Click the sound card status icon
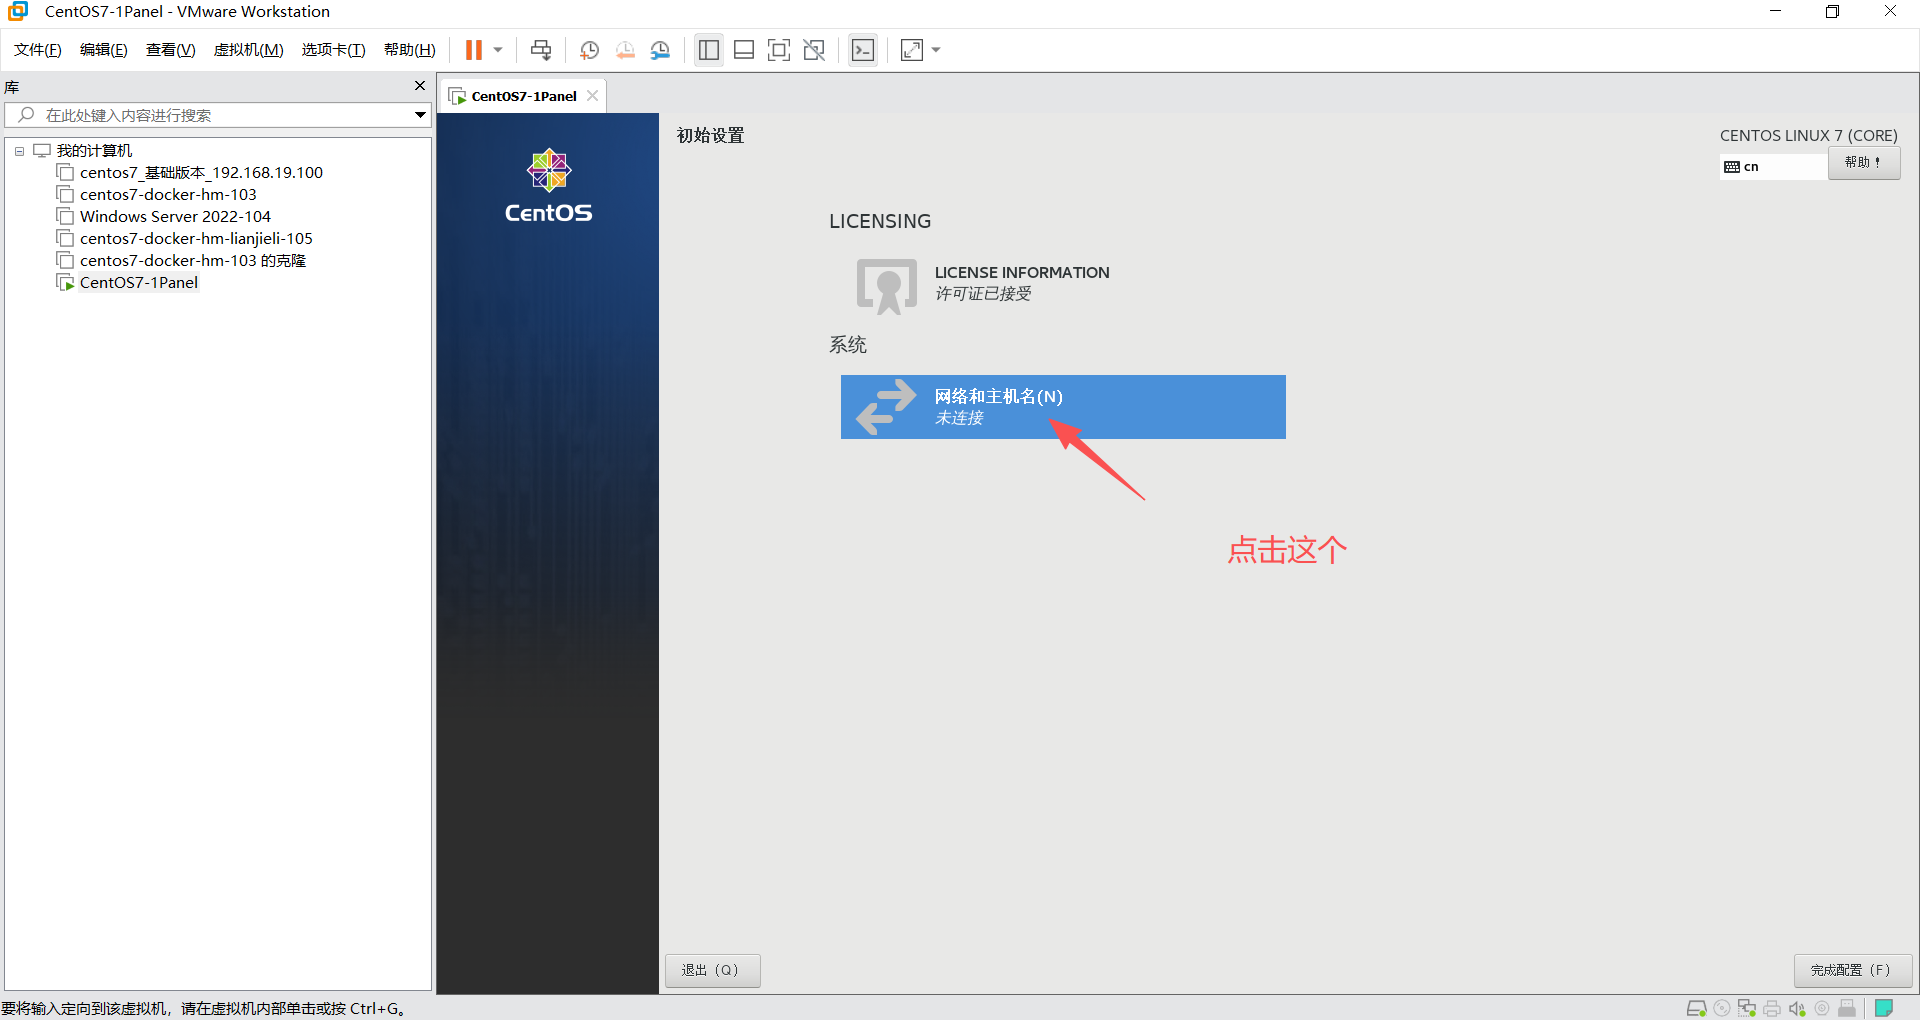The image size is (1920, 1020). click(1797, 1008)
